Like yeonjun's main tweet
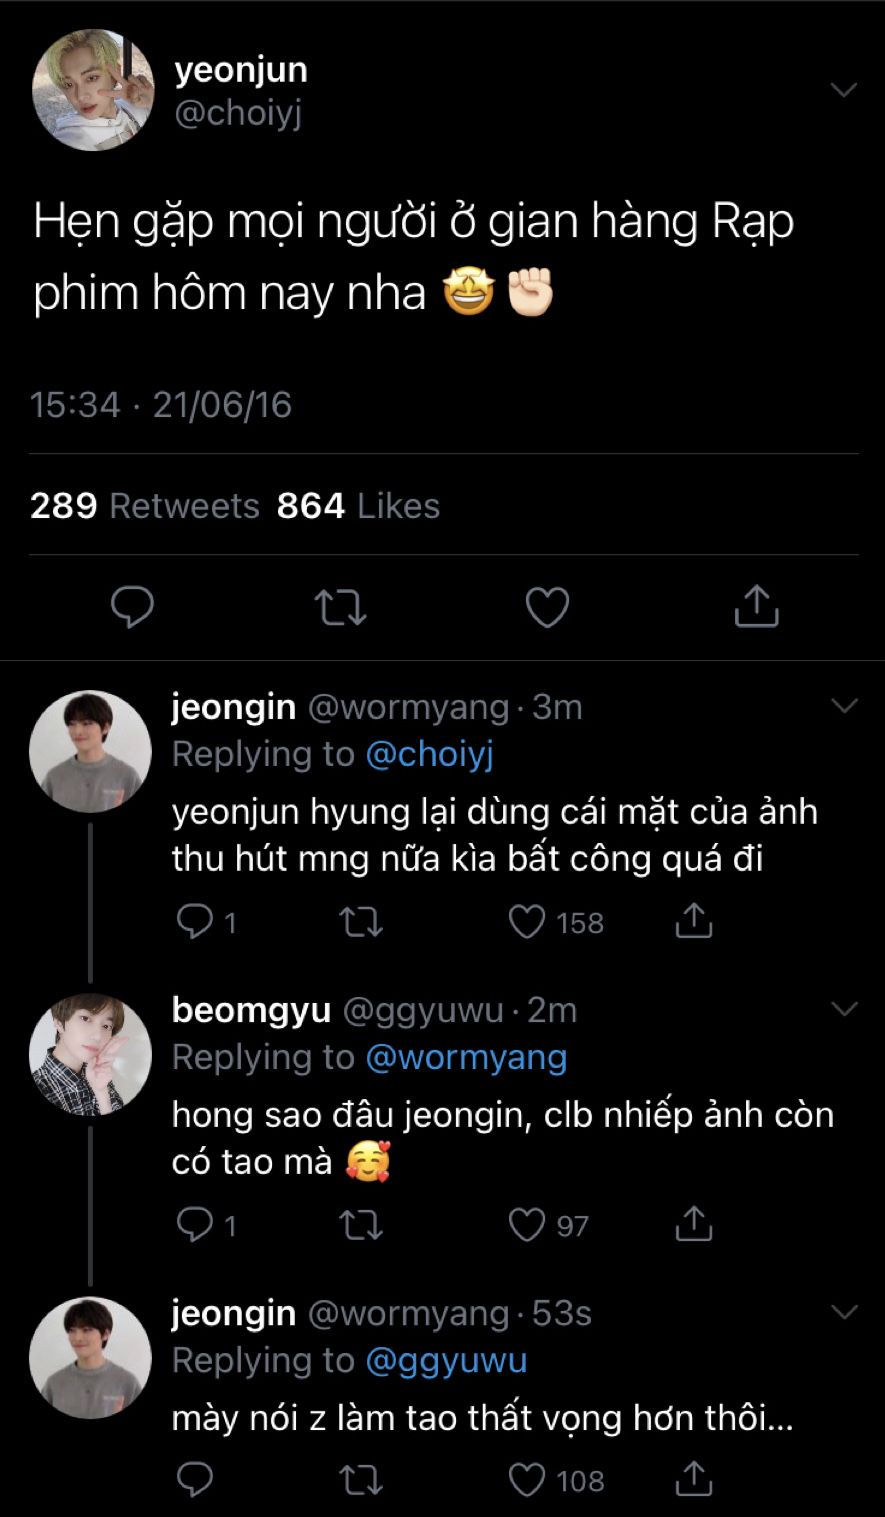This screenshot has width=885, height=1517. tap(547, 607)
